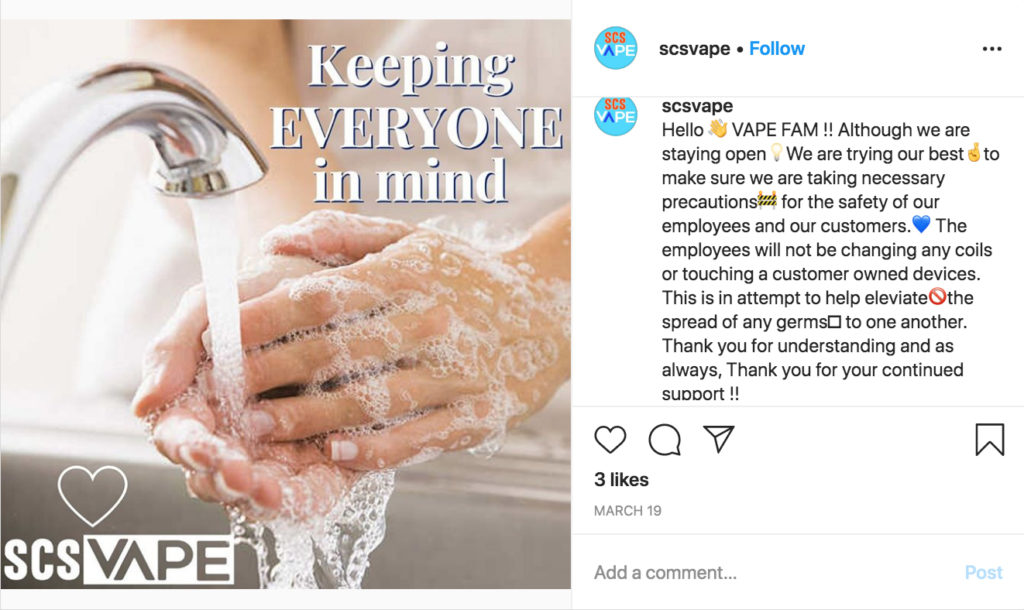Click the scsvape avatar beside the caption
Image resolution: width=1024 pixels, height=610 pixels.
point(615,116)
